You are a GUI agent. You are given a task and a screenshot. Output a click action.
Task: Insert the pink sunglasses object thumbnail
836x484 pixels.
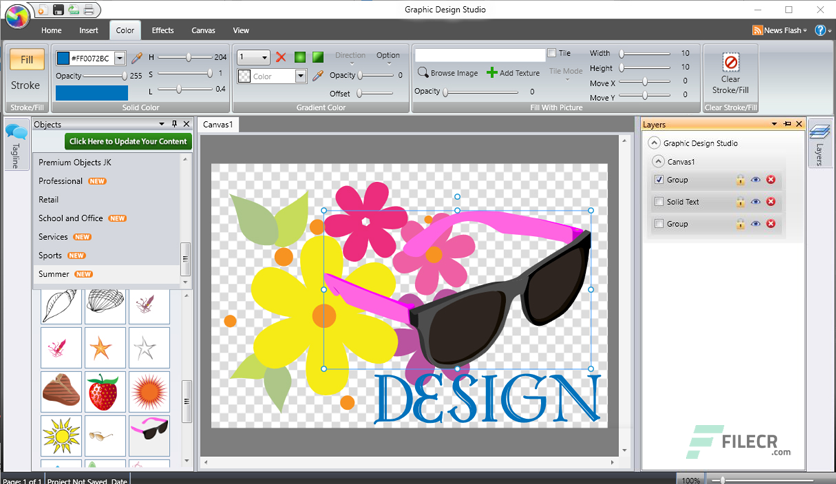[x=149, y=435]
